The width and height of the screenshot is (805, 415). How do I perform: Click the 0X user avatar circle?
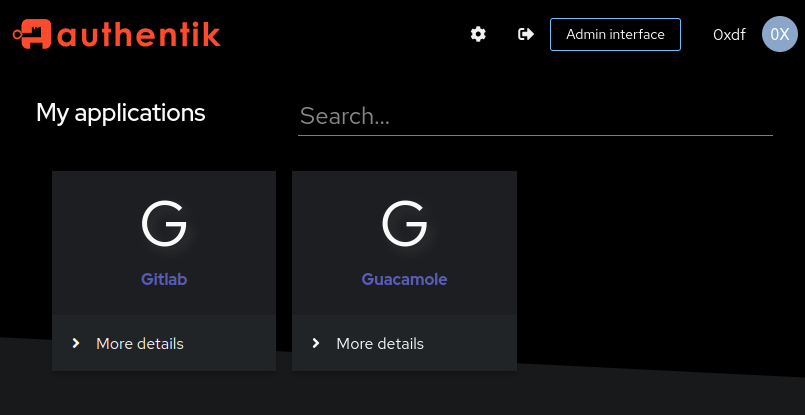780,34
